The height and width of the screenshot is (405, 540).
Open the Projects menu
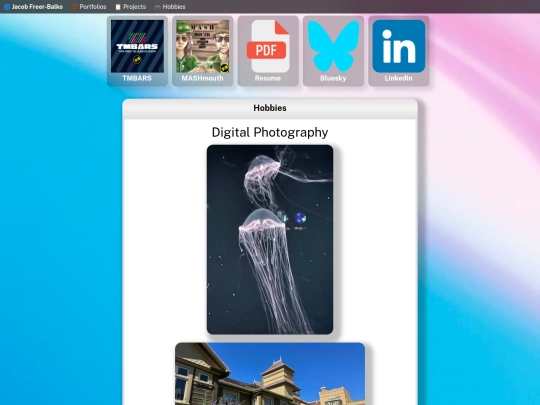131,7
